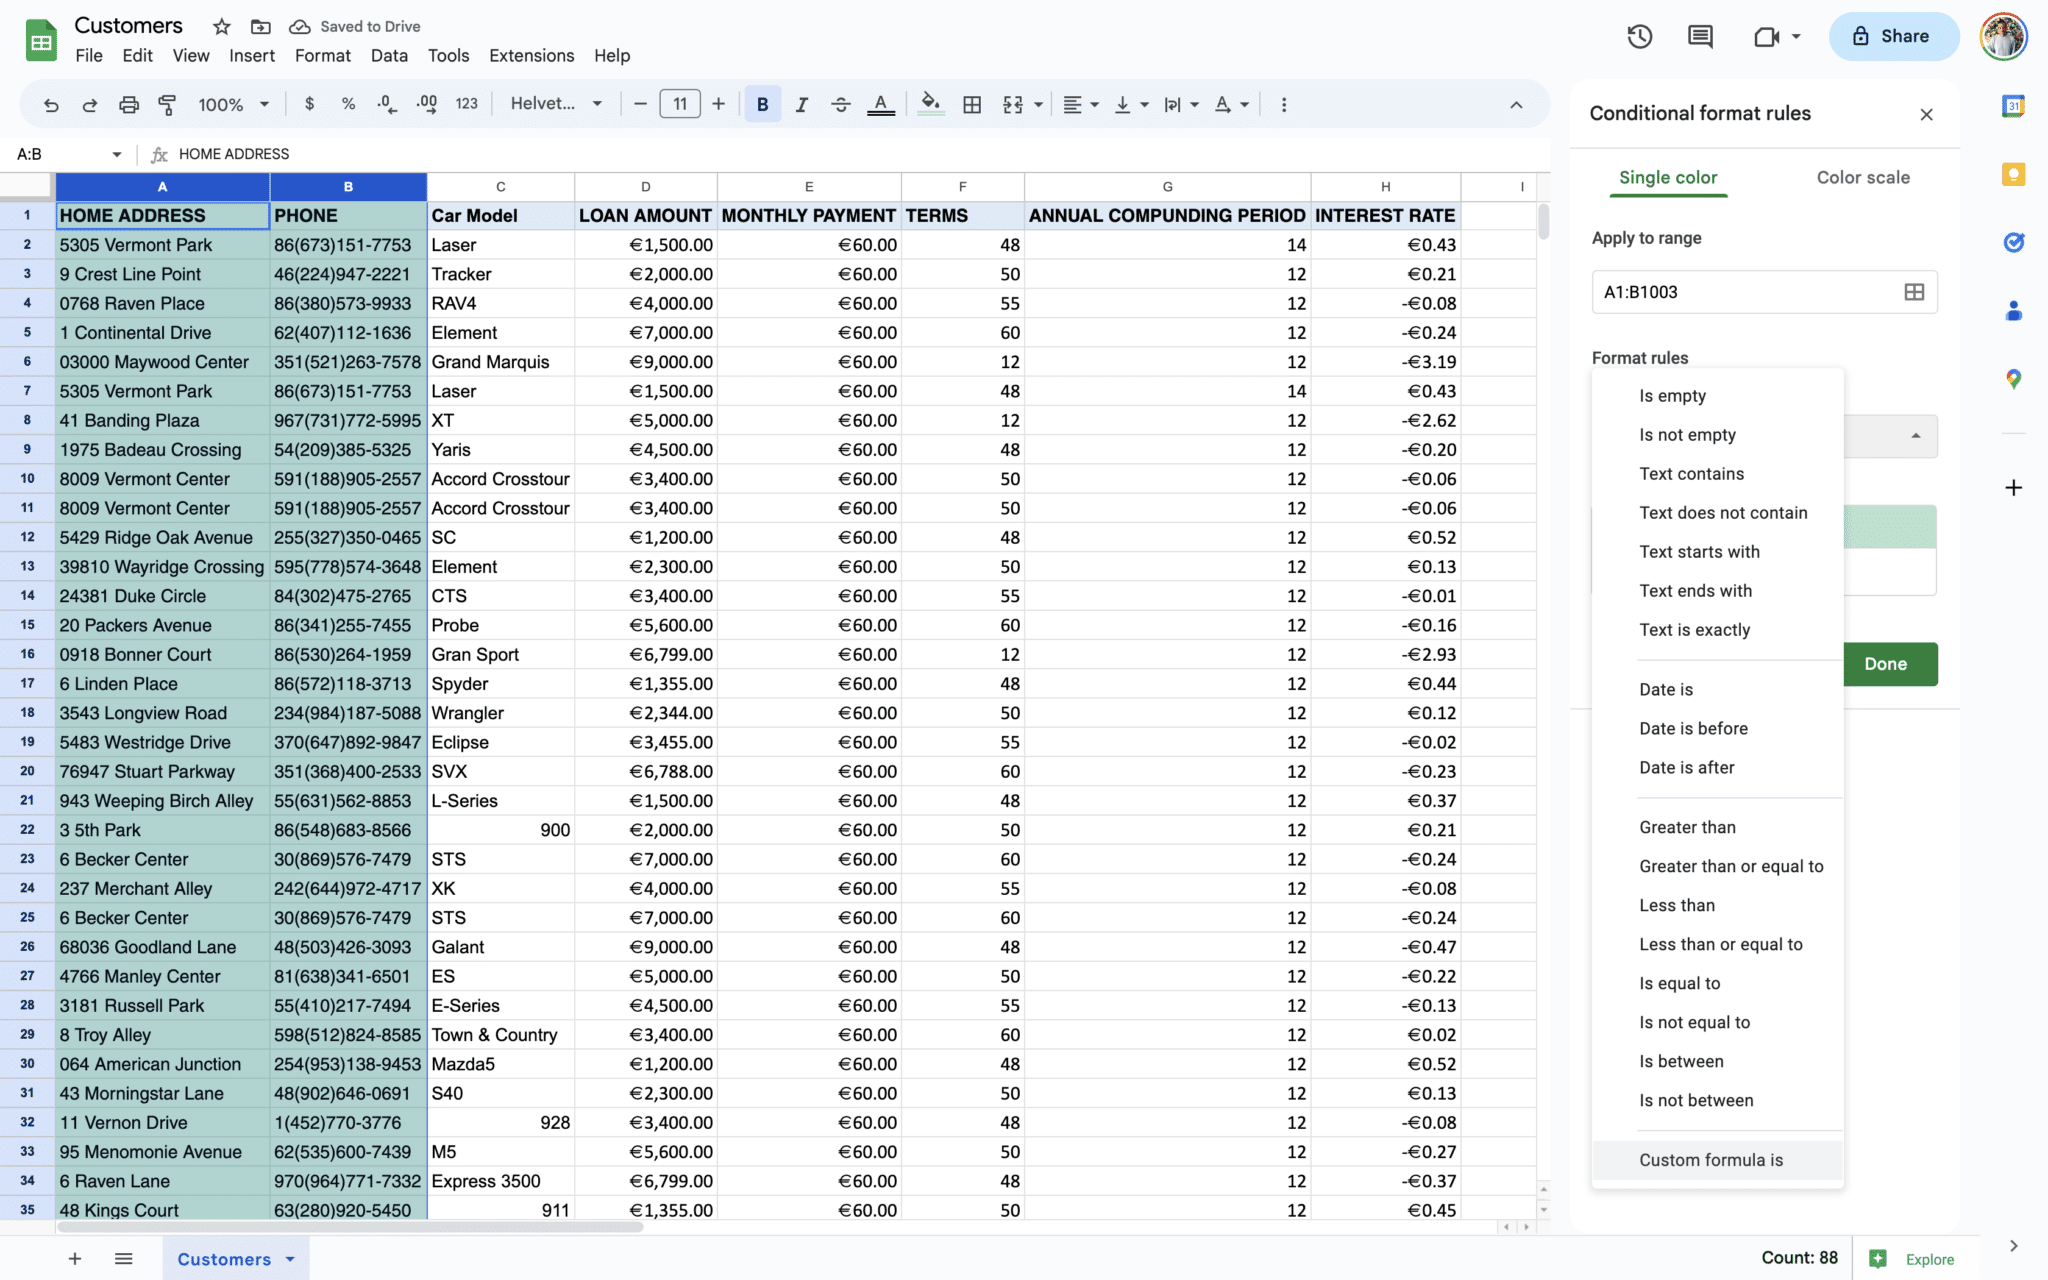Switch to the Color scale tab
The image size is (2048, 1280).
point(1862,177)
